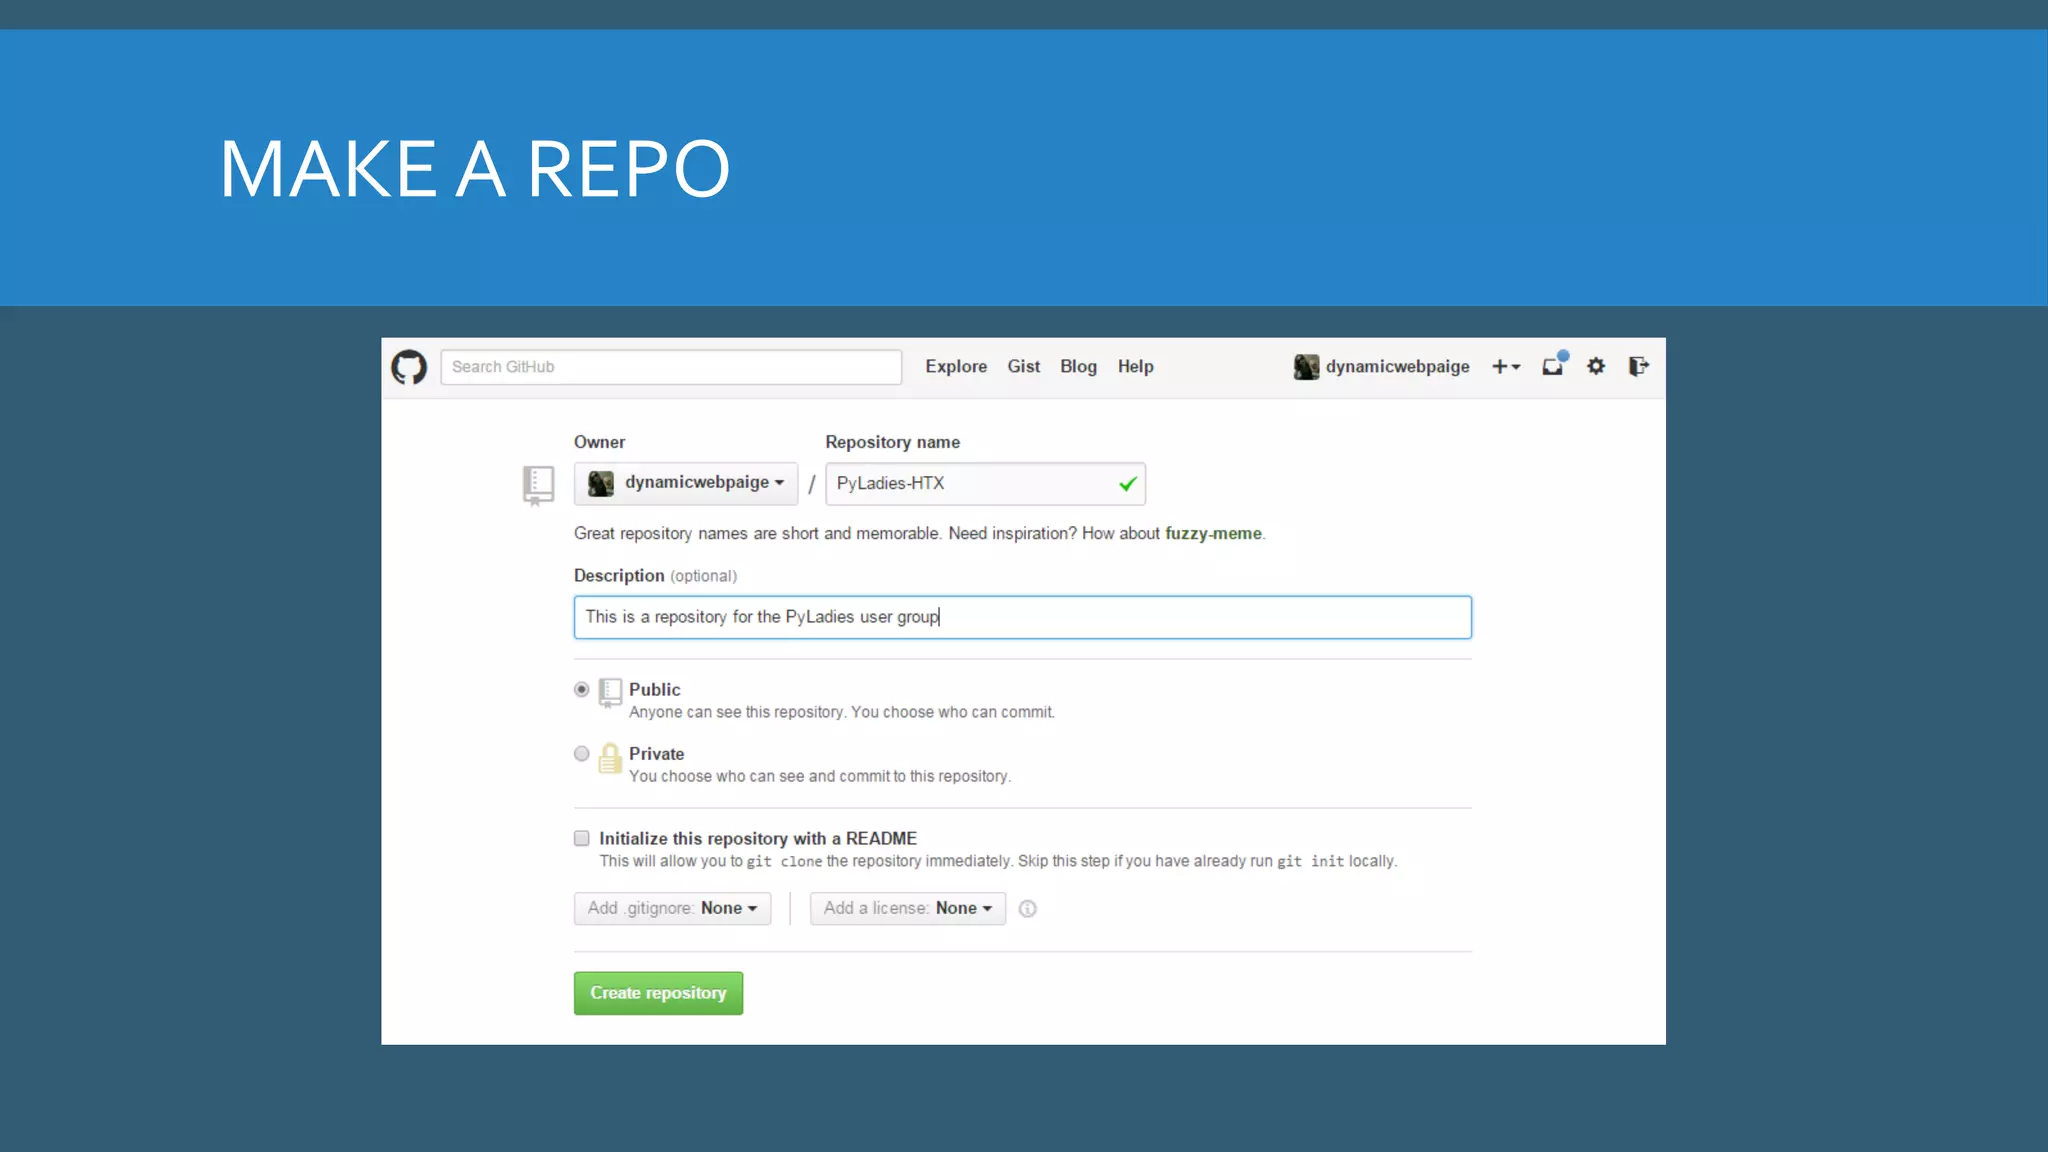Open account settings gear icon
The image size is (2048, 1152).
coord(1596,366)
